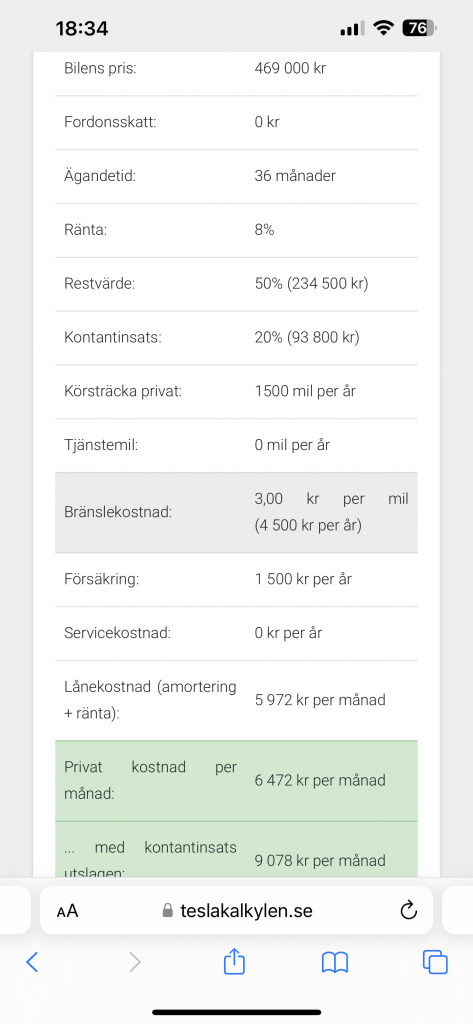Tap the Safari back arrow
This screenshot has width=473, height=1024.
[x=32, y=962]
